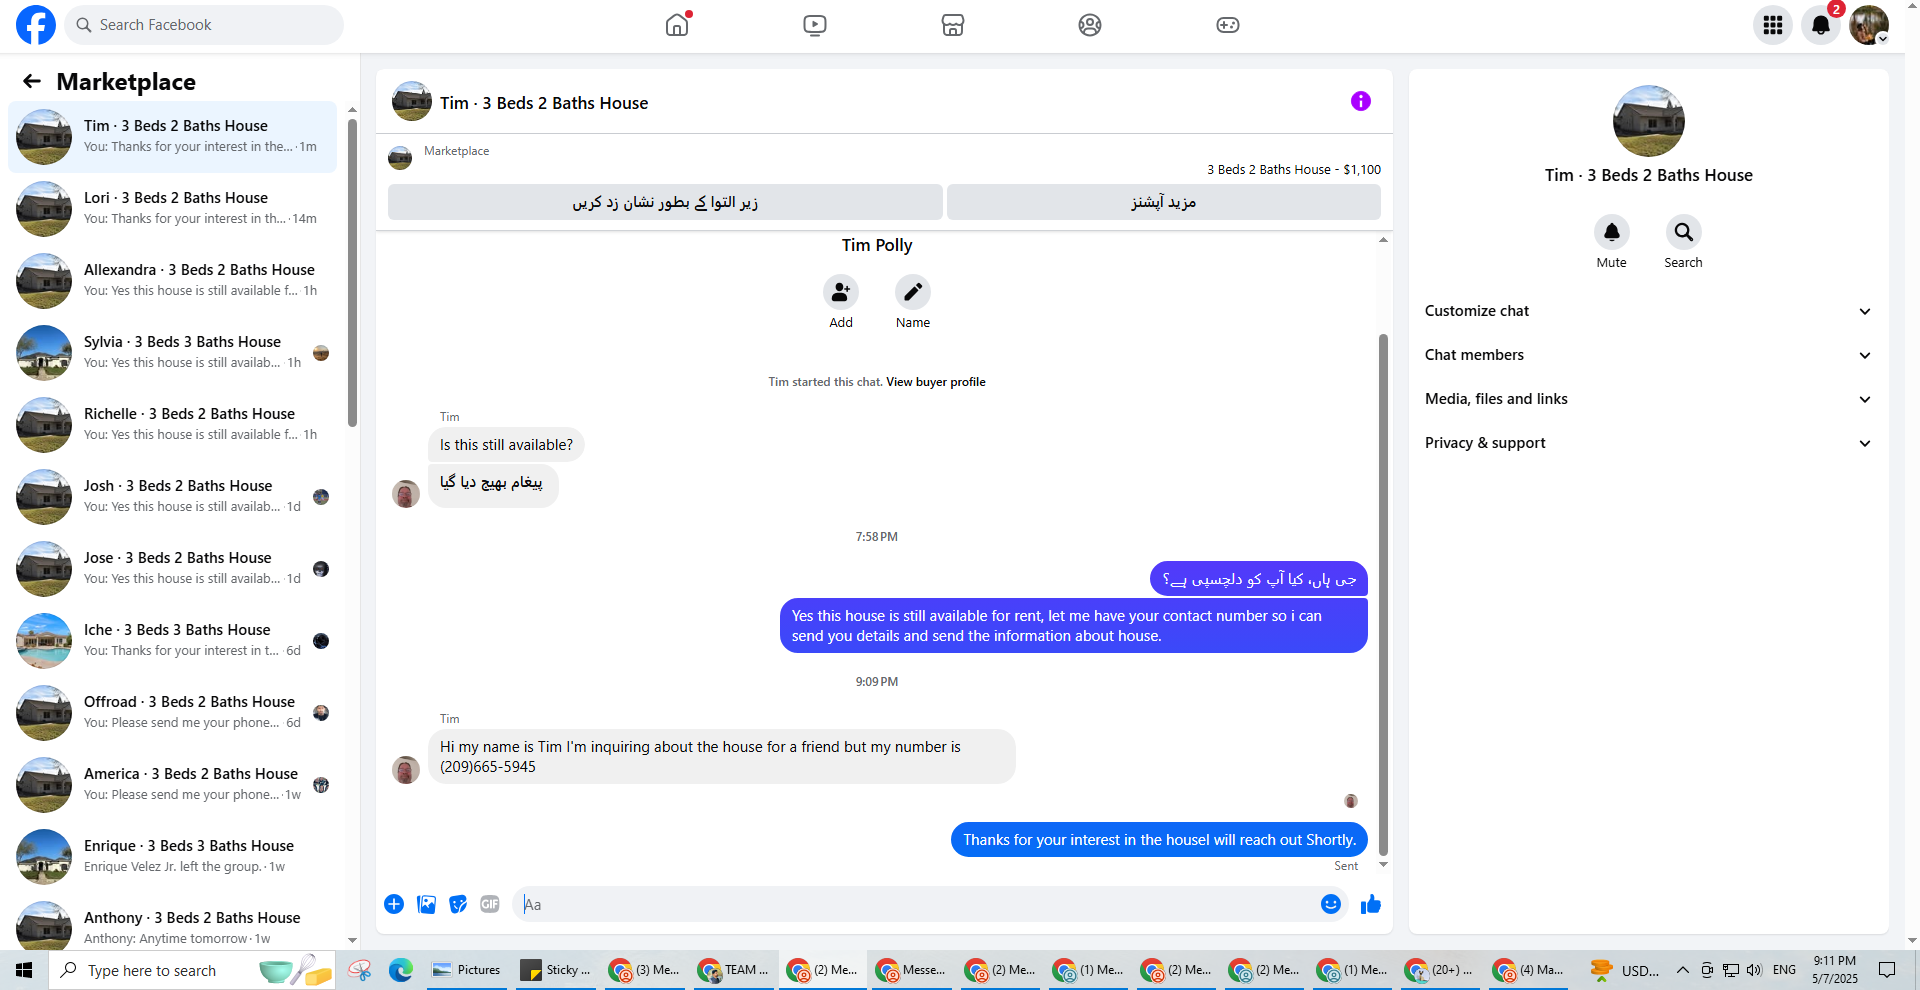Expand Privacy & support section

coord(1648,443)
